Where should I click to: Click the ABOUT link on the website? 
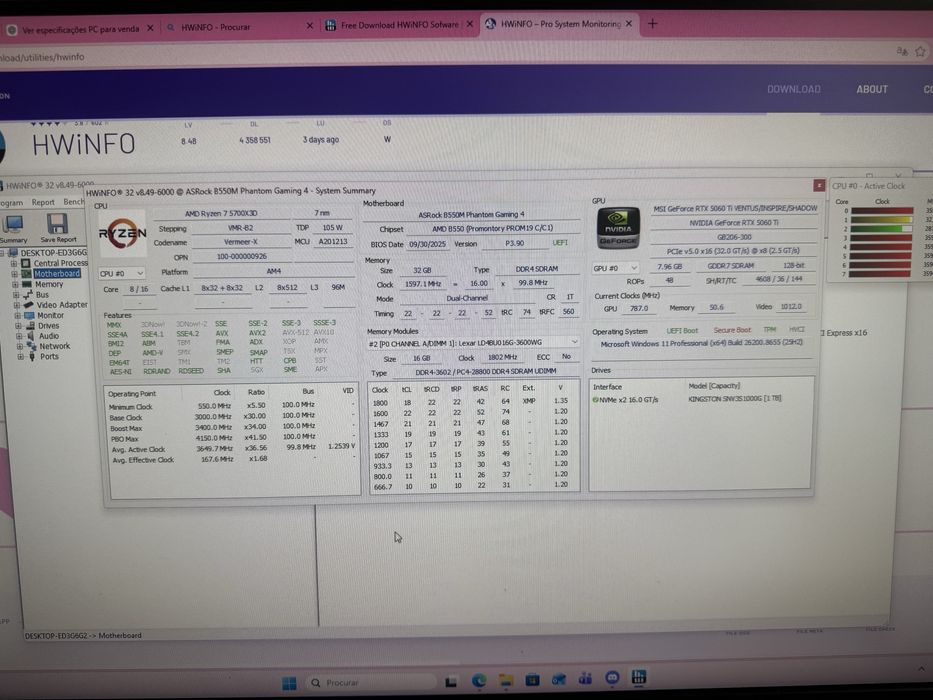click(x=872, y=89)
